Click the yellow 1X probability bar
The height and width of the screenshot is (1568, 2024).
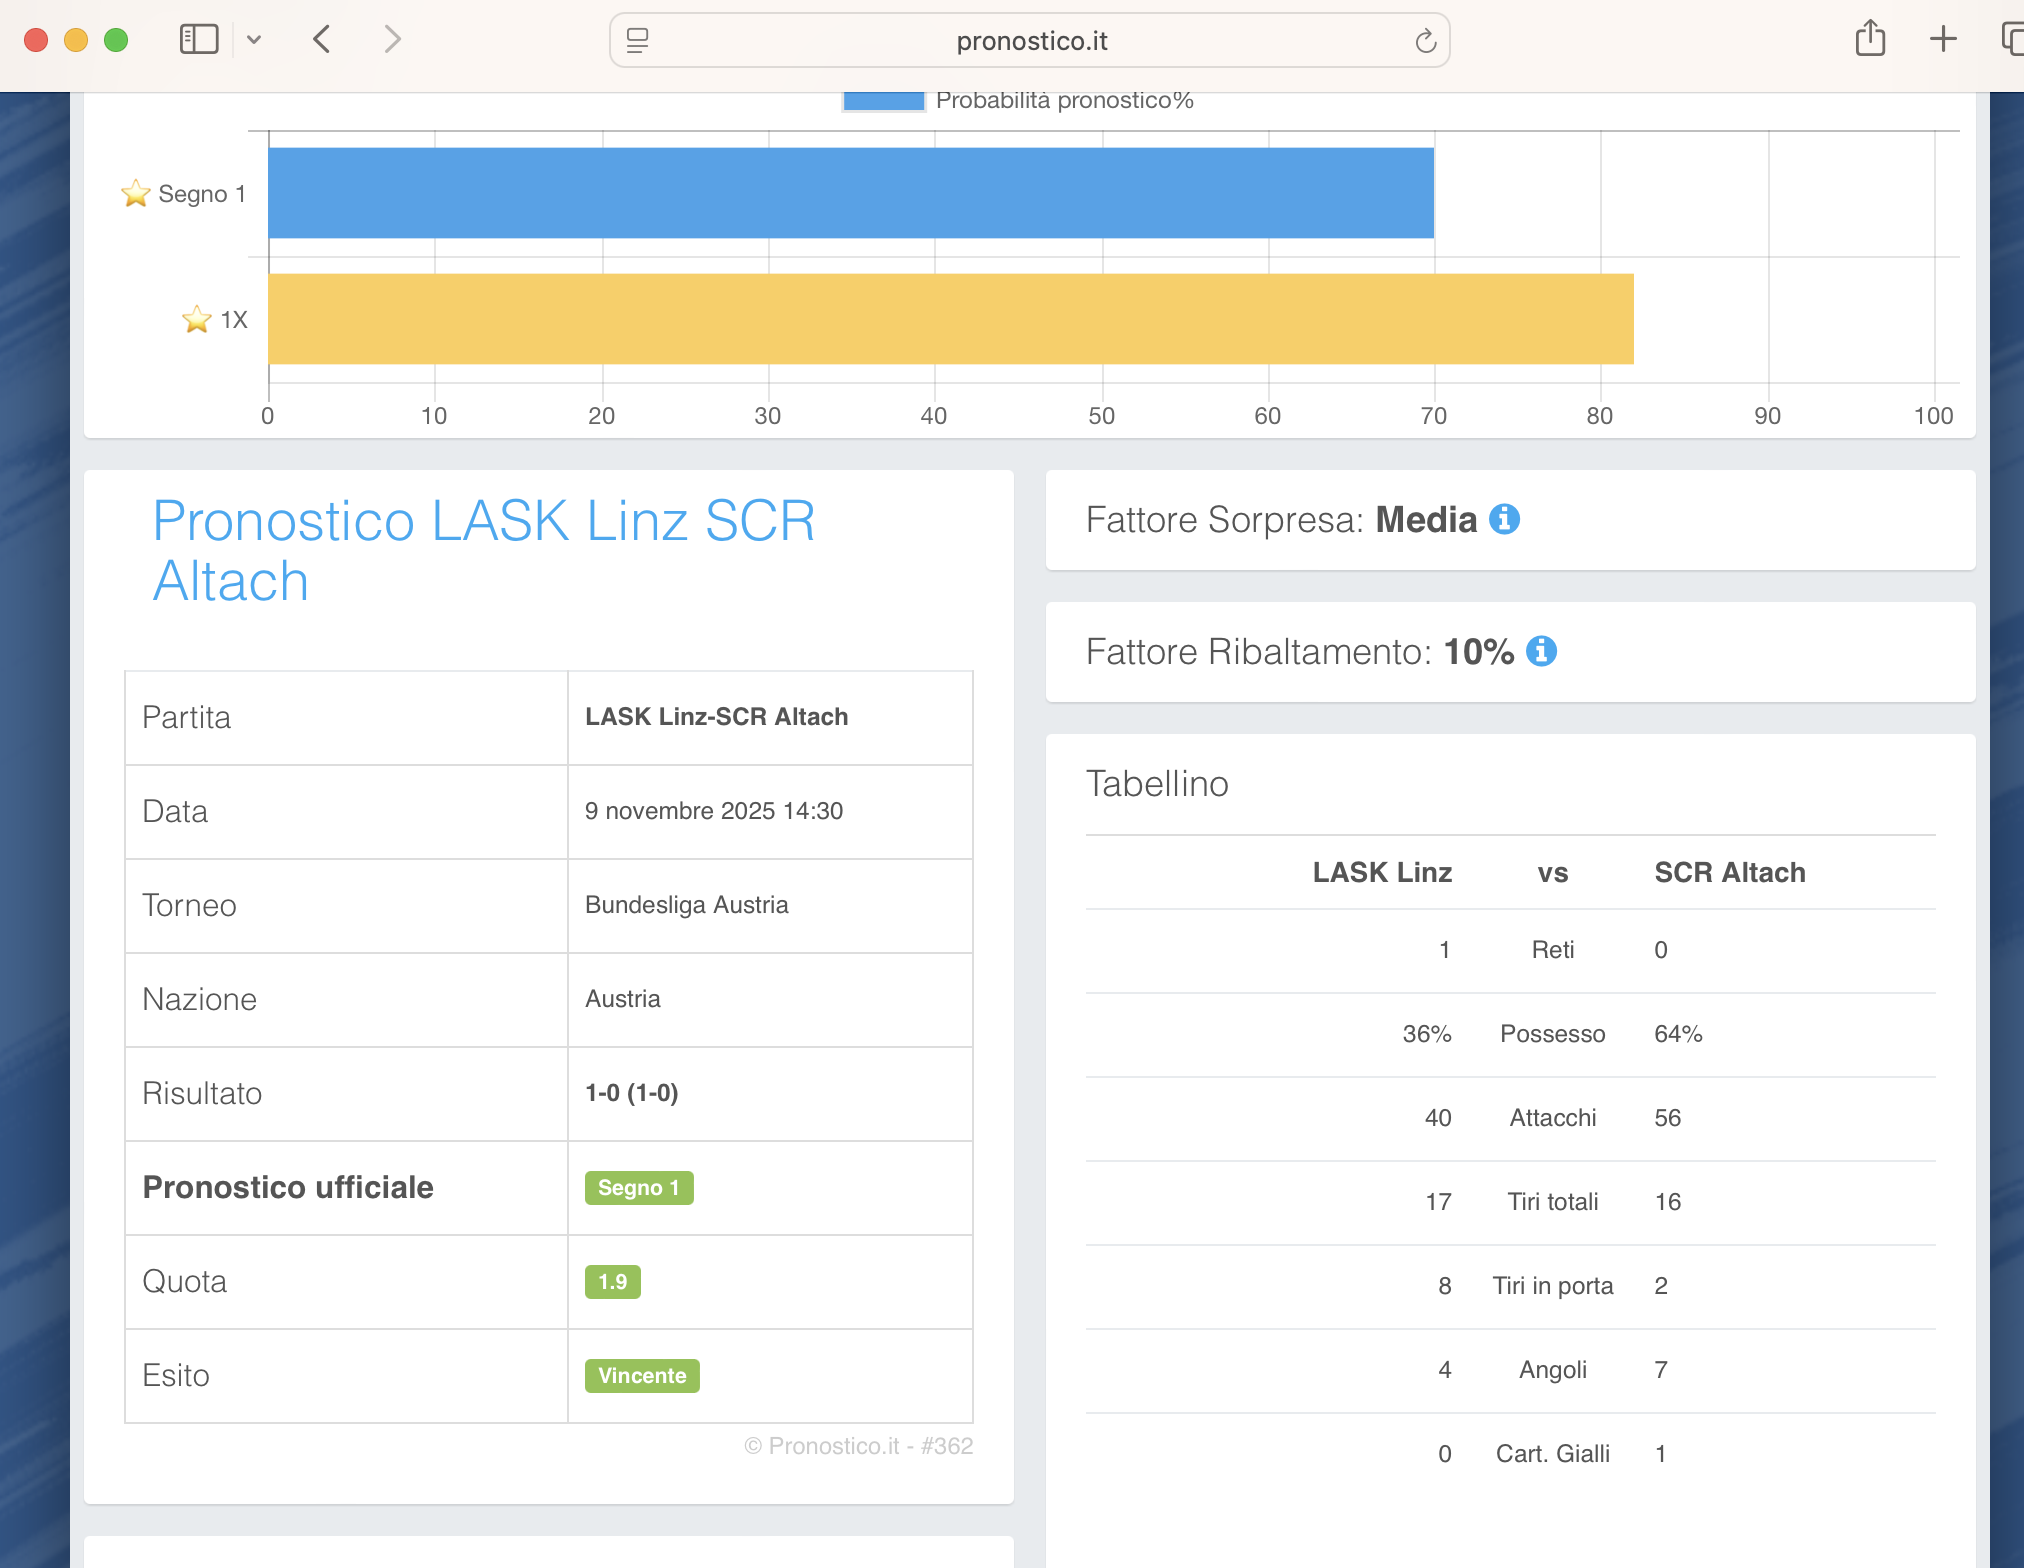(x=950, y=319)
